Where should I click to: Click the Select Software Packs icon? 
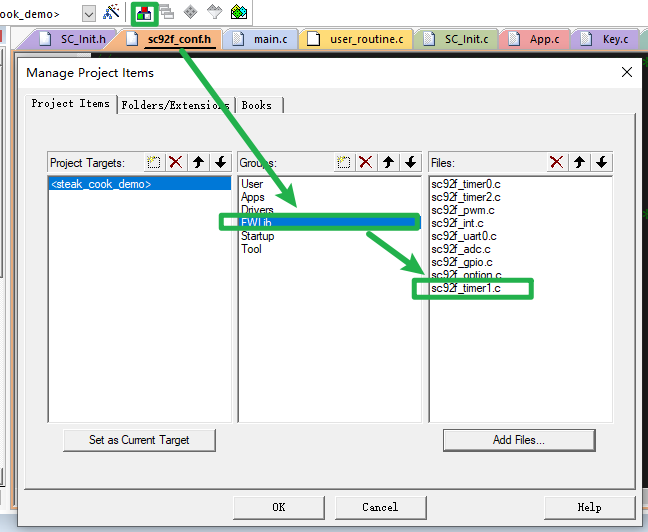coord(214,12)
